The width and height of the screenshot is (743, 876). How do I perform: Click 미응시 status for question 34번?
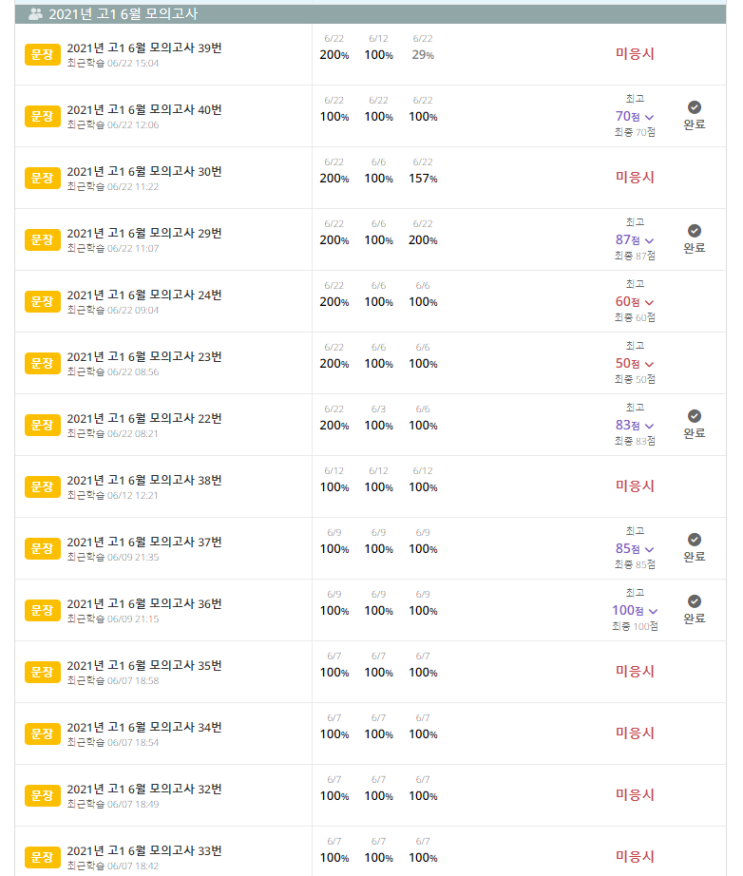(x=634, y=733)
